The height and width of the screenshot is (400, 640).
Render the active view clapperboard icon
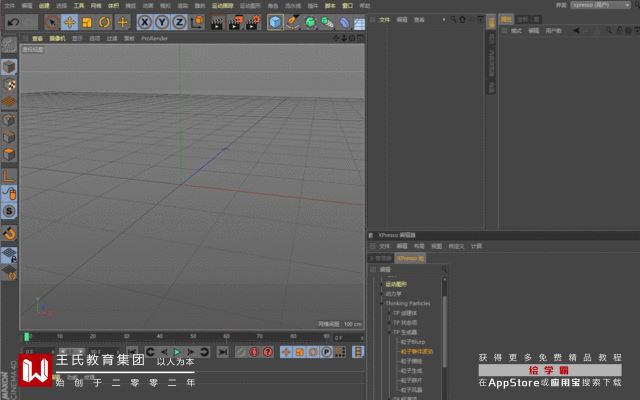pyautogui.click(x=217, y=22)
